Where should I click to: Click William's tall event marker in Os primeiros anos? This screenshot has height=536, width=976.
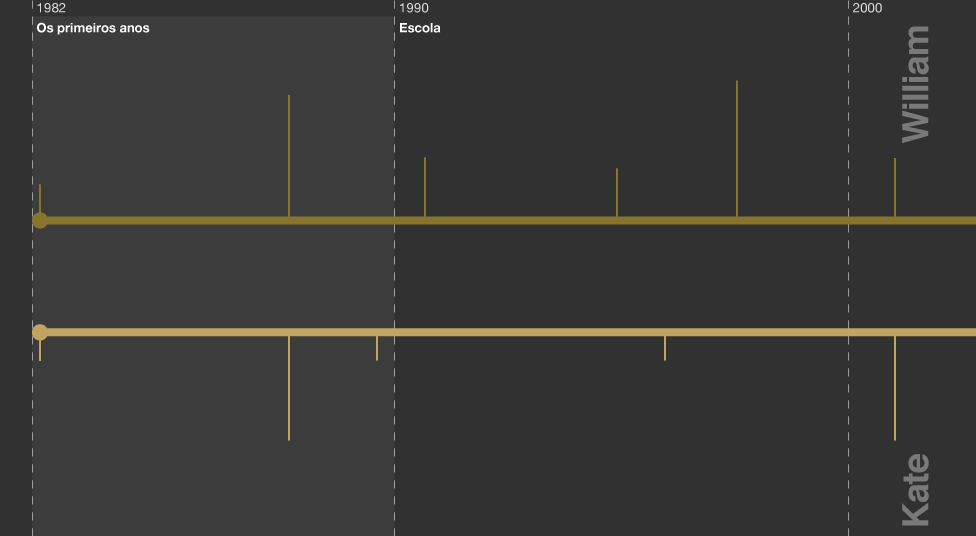pyautogui.click(x=289, y=155)
